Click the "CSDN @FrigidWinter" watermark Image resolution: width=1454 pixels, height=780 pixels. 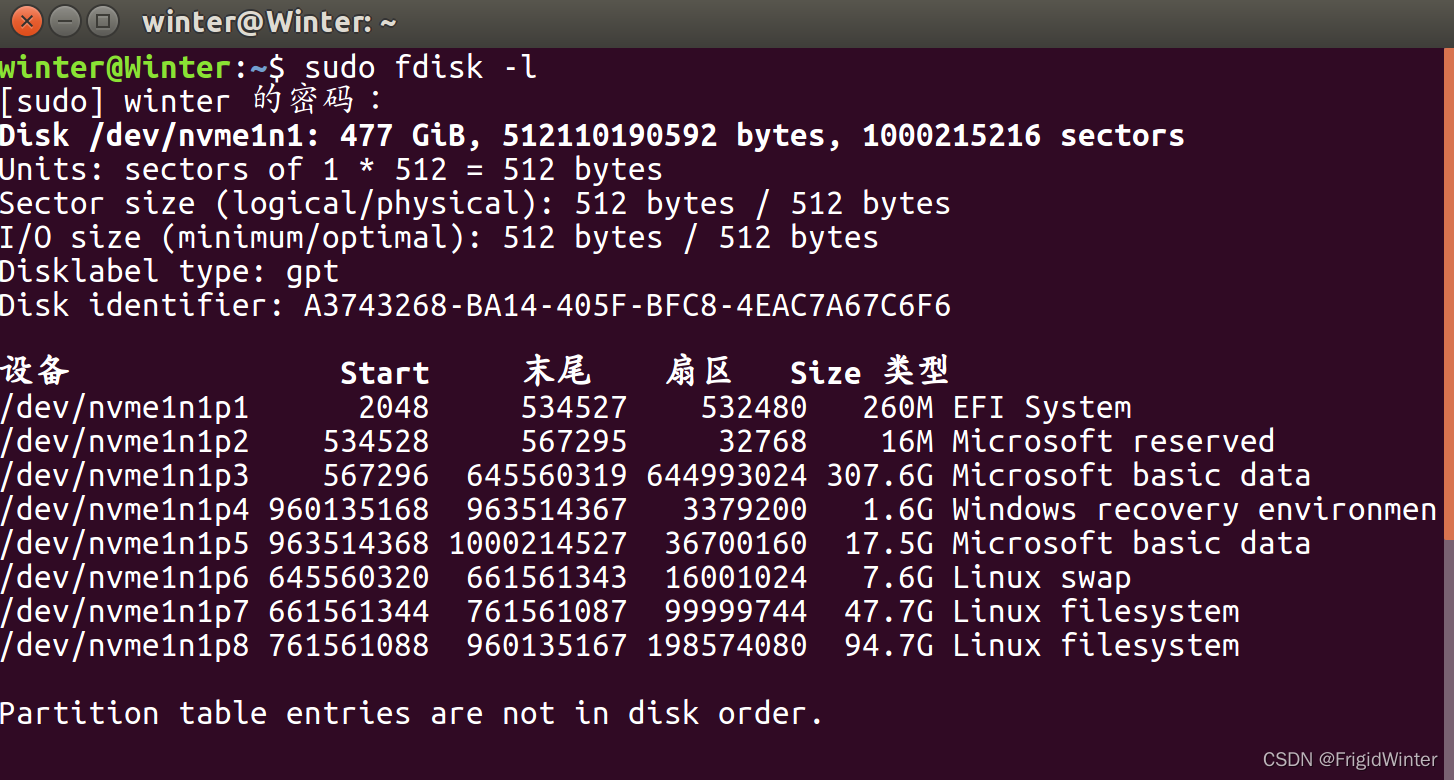pos(1350,760)
